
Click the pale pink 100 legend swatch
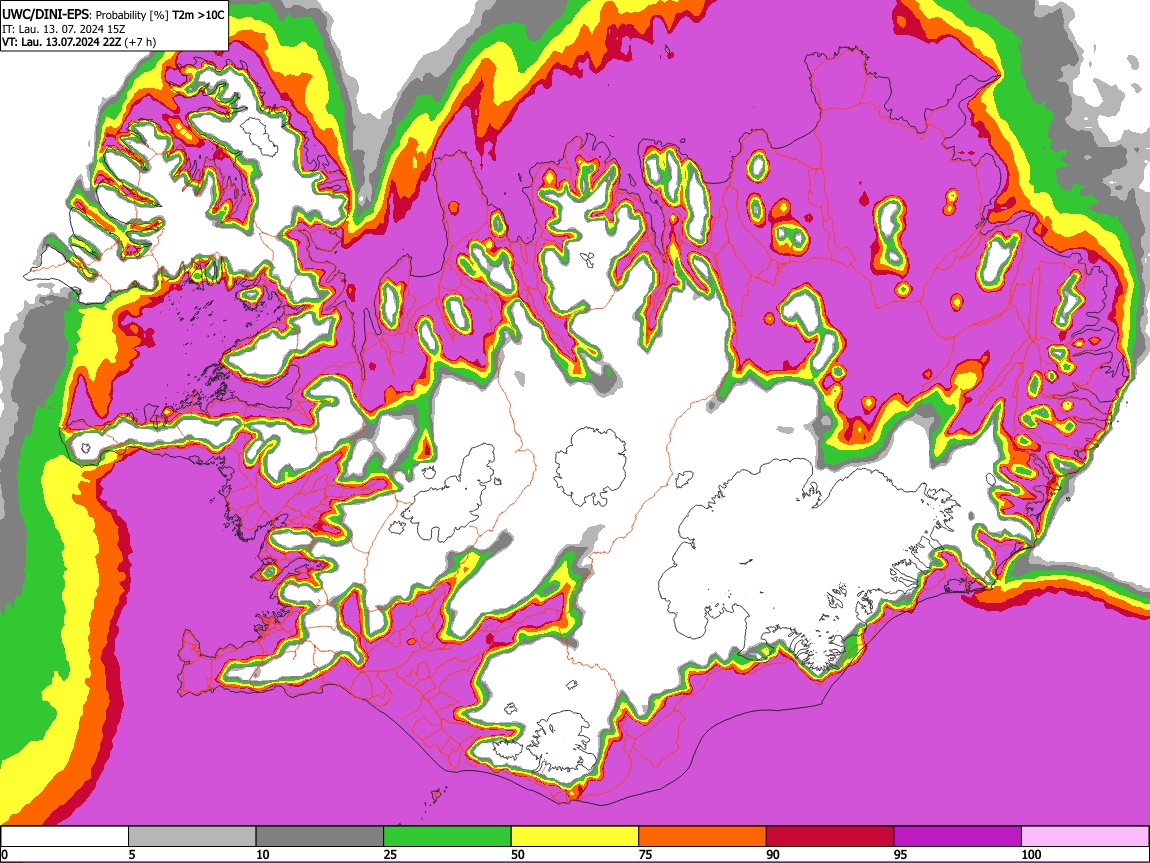1085,837
